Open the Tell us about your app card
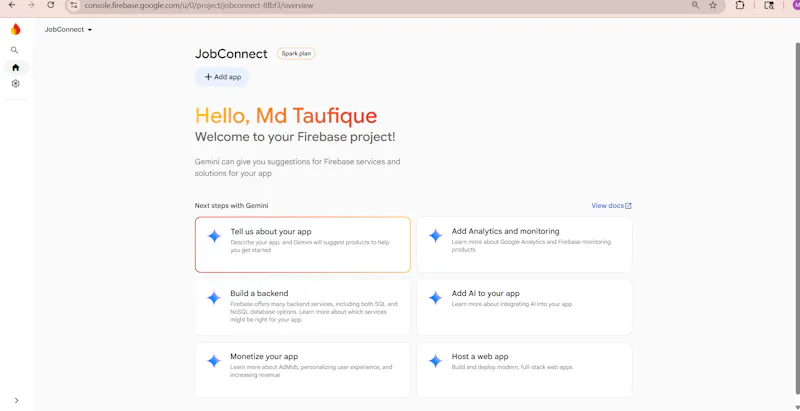800x411 pixels. click(x=303, y=245)
